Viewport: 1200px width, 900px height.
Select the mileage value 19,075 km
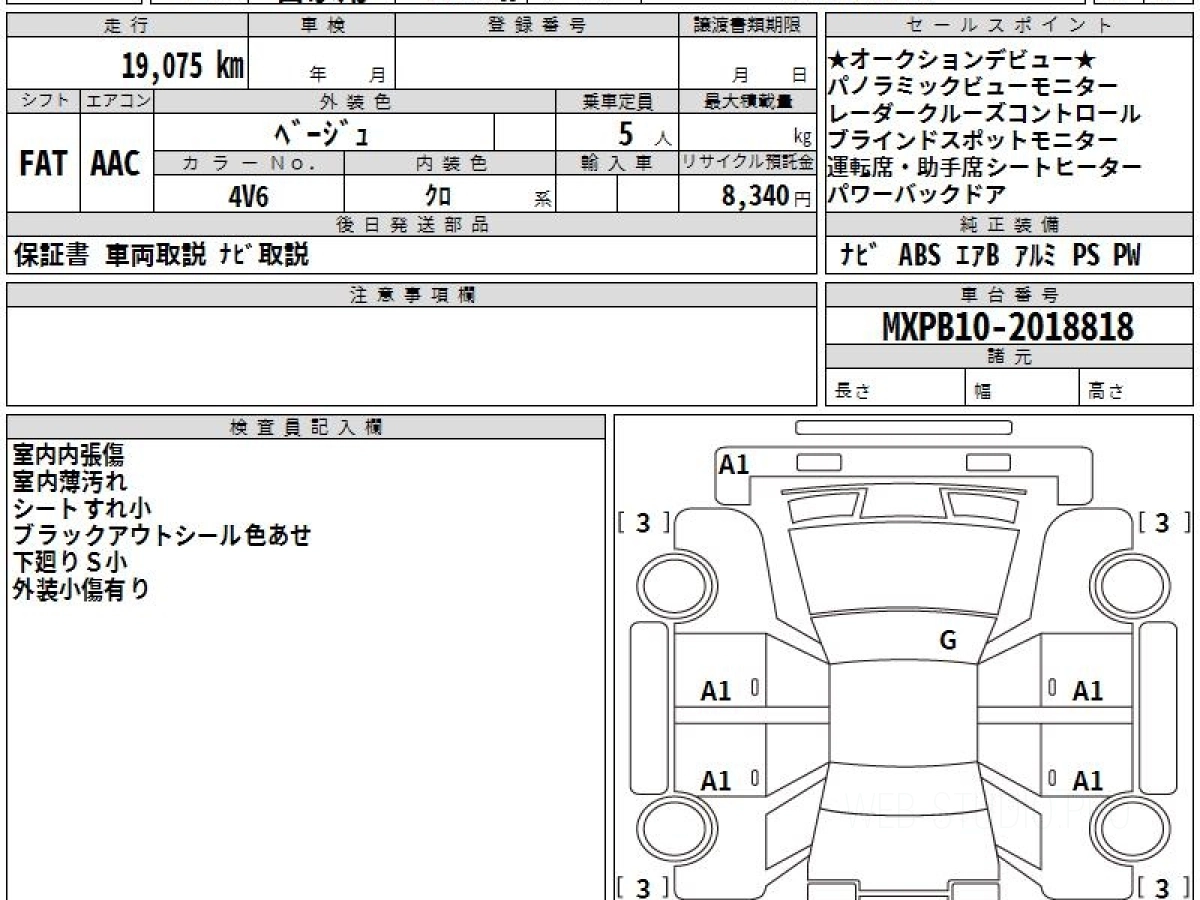183,65
